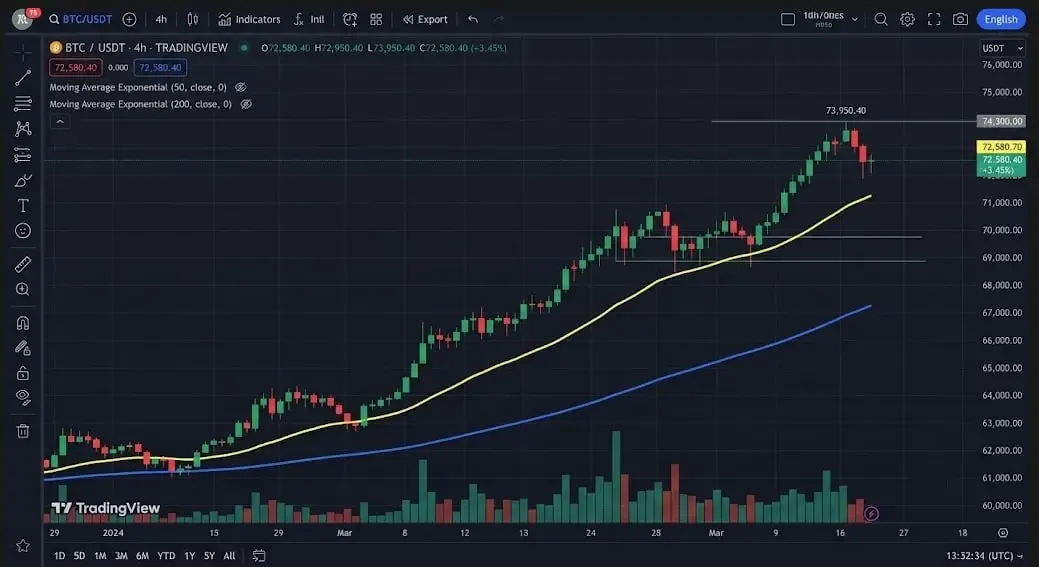Select the pattern drawing tool
1039x567 pixels.
pos(23,129)
